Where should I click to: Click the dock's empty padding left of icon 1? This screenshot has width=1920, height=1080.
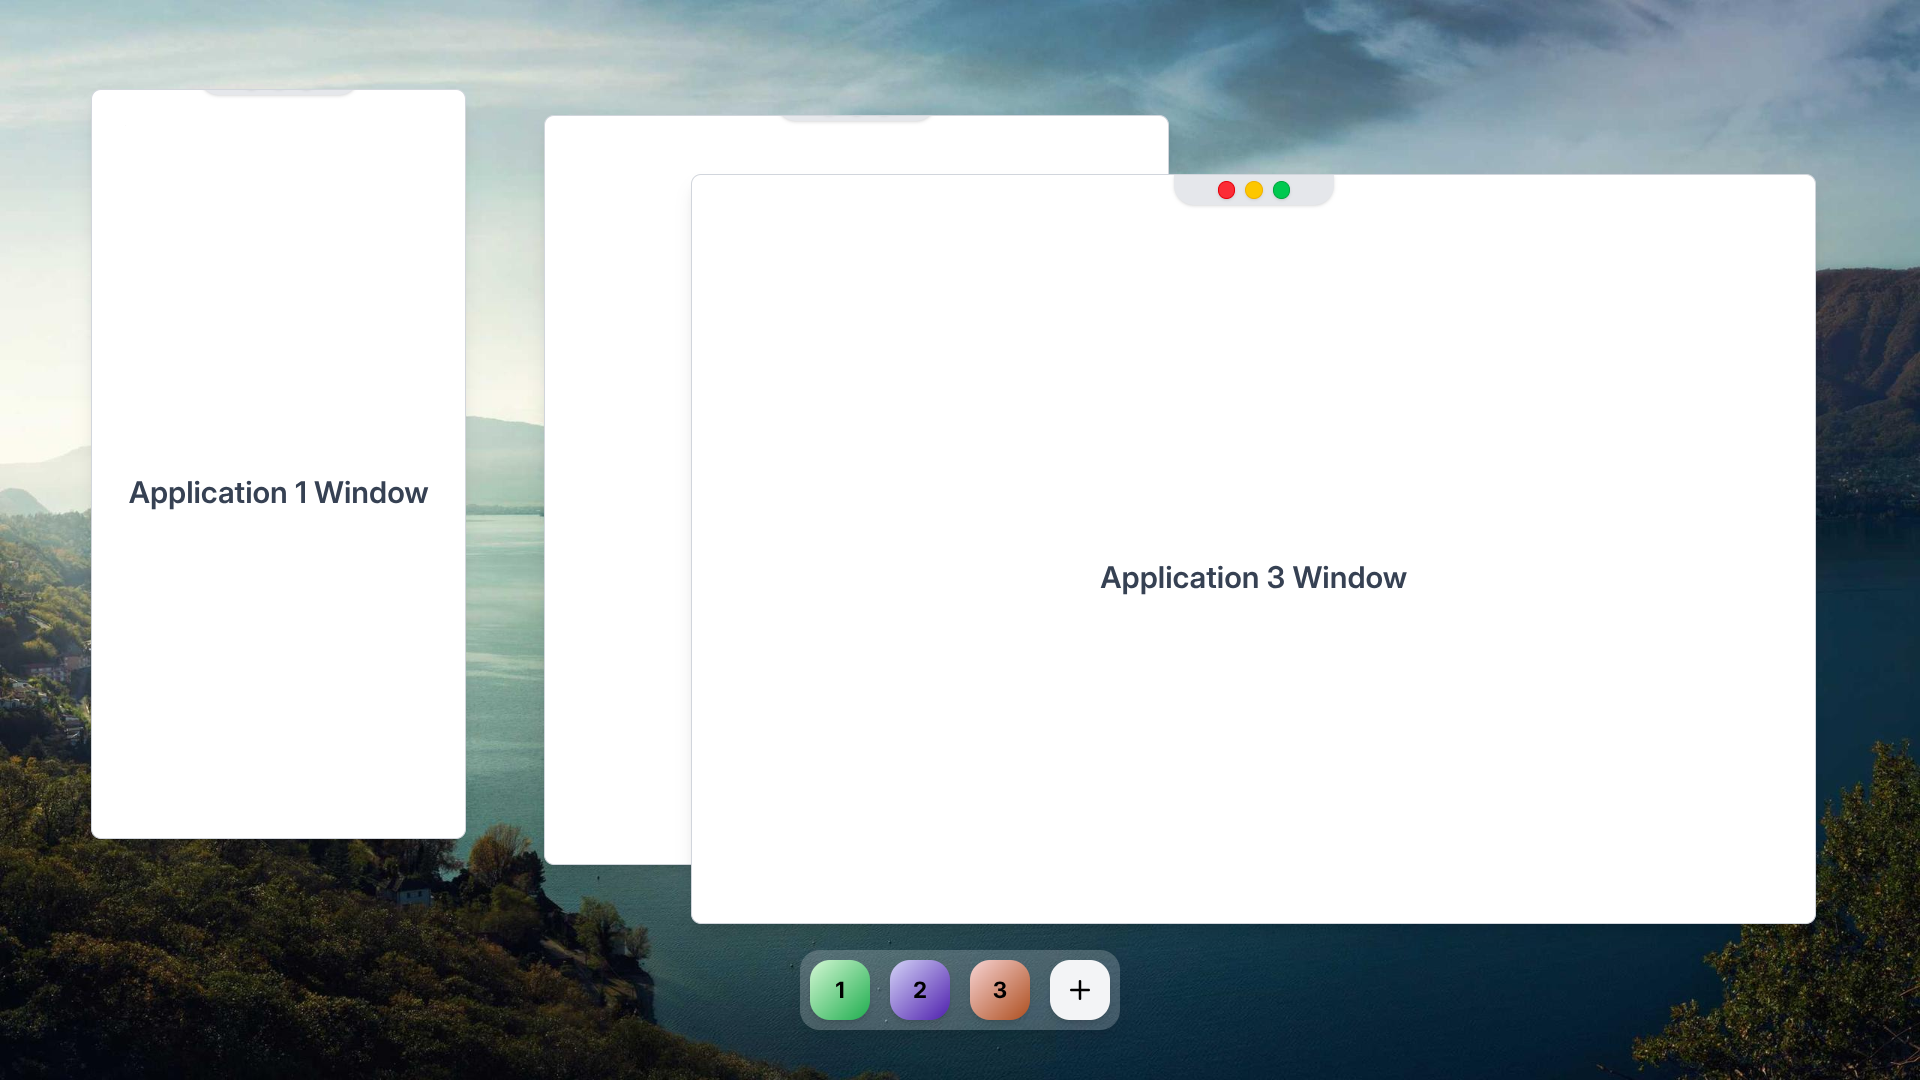805,990
